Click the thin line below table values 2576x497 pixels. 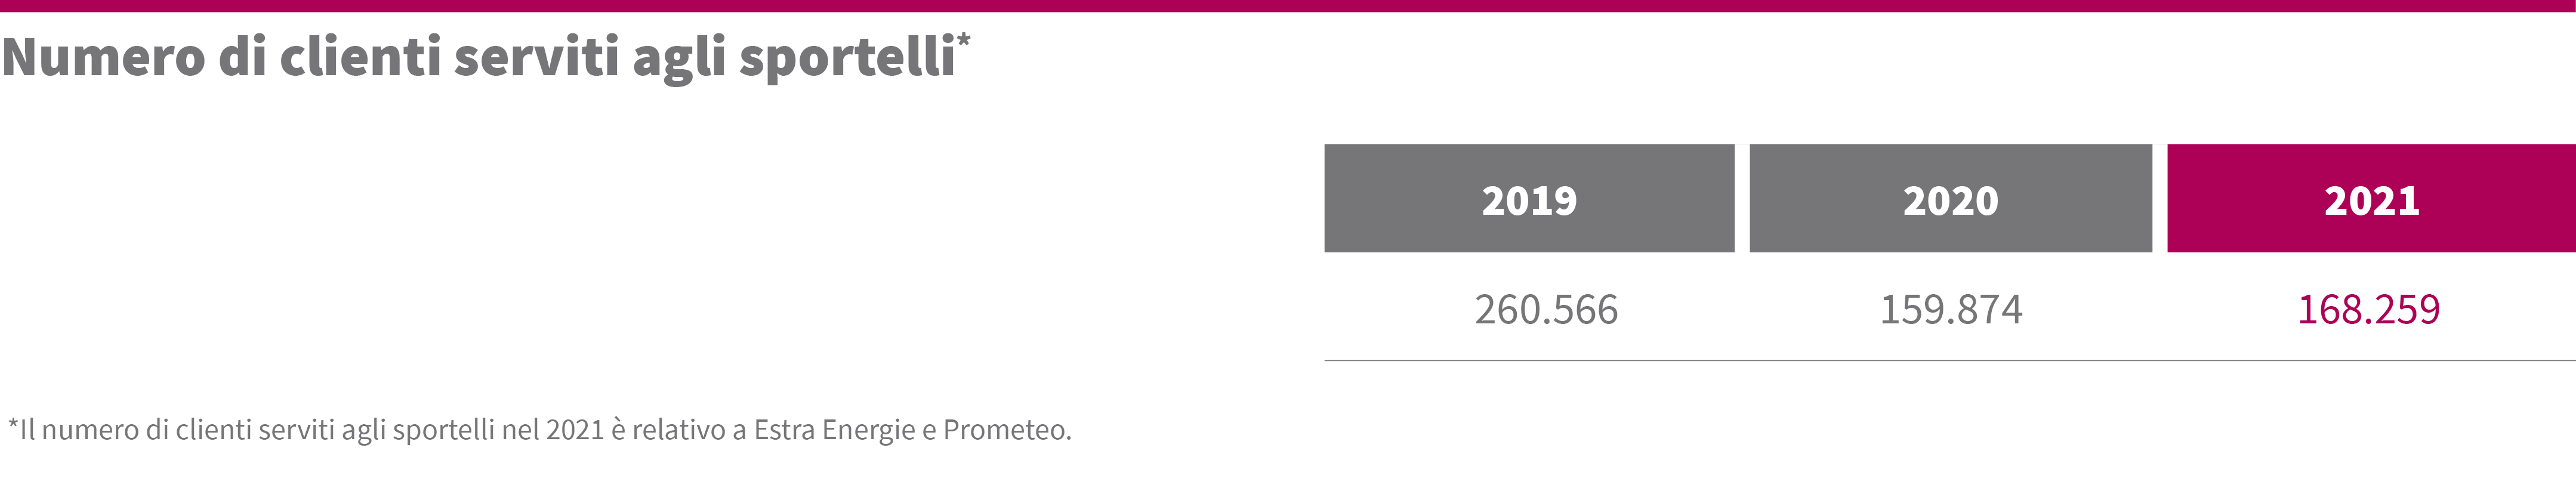tap(1950, 360)
